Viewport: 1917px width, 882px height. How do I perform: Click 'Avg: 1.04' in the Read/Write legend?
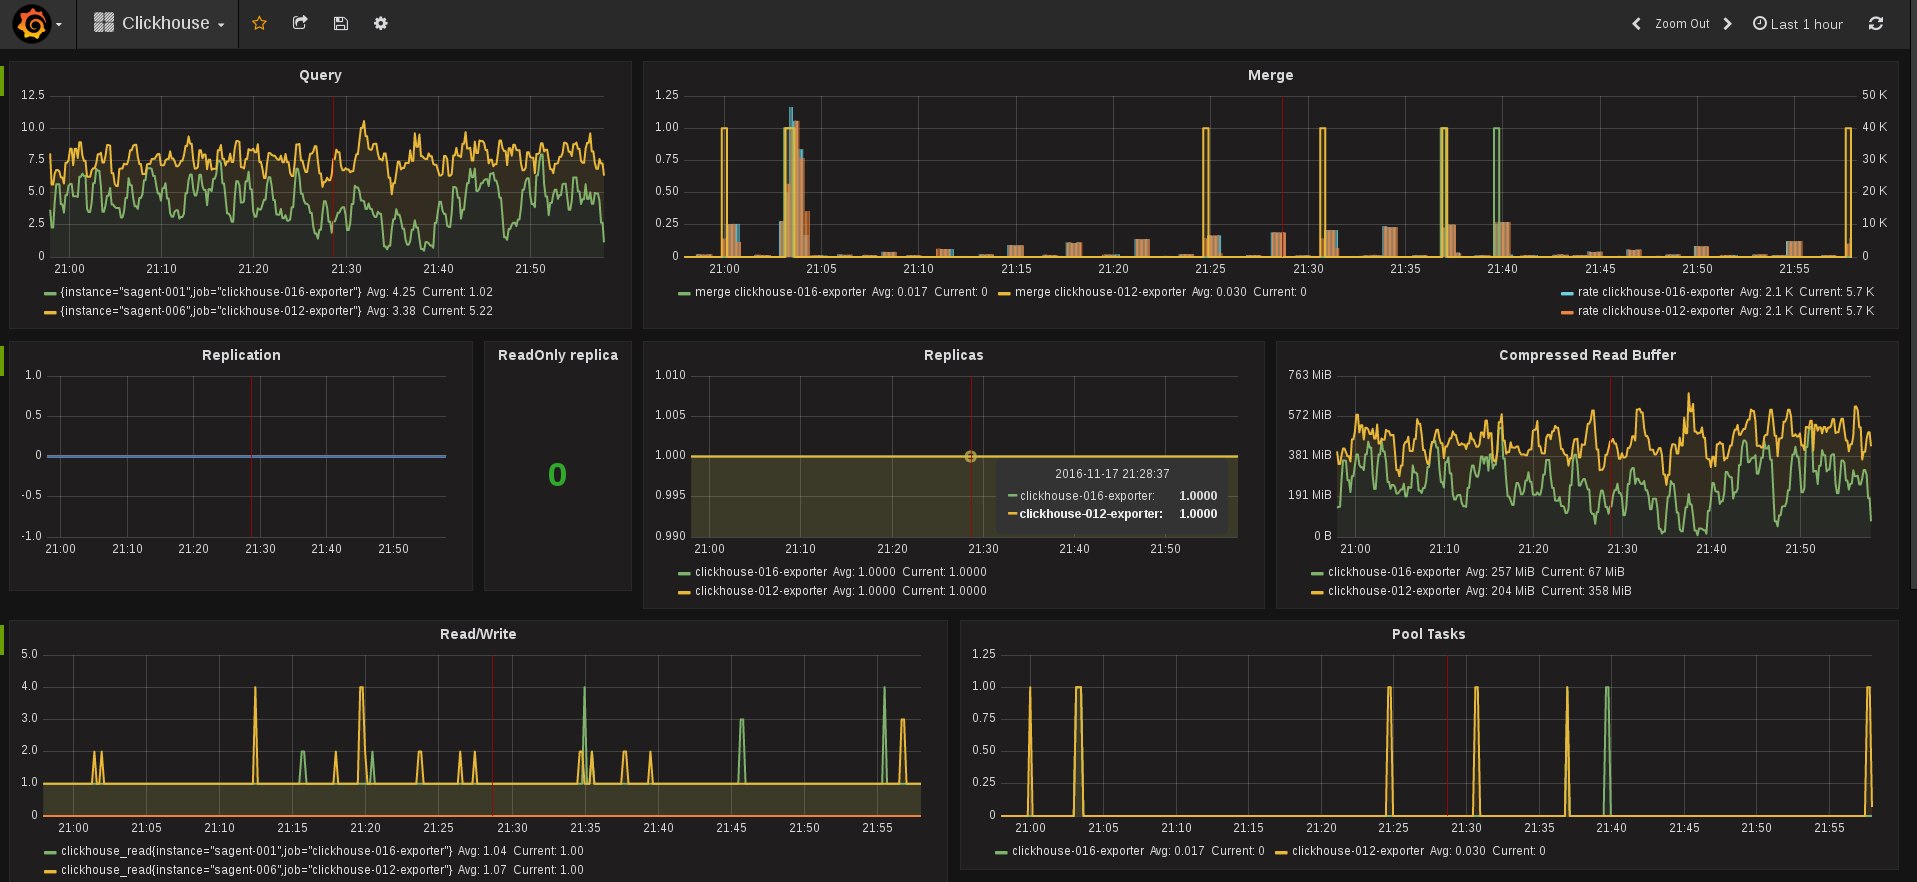tap(482, 851)
